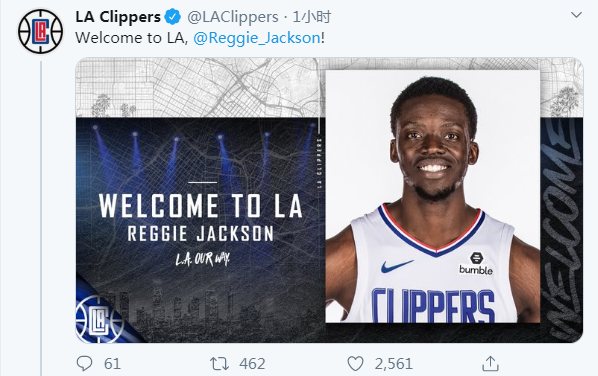Image resolution: width=598 pixels, height=376 pixels.
Task: Click the LA Clippers display name
Action: [118, 17]
